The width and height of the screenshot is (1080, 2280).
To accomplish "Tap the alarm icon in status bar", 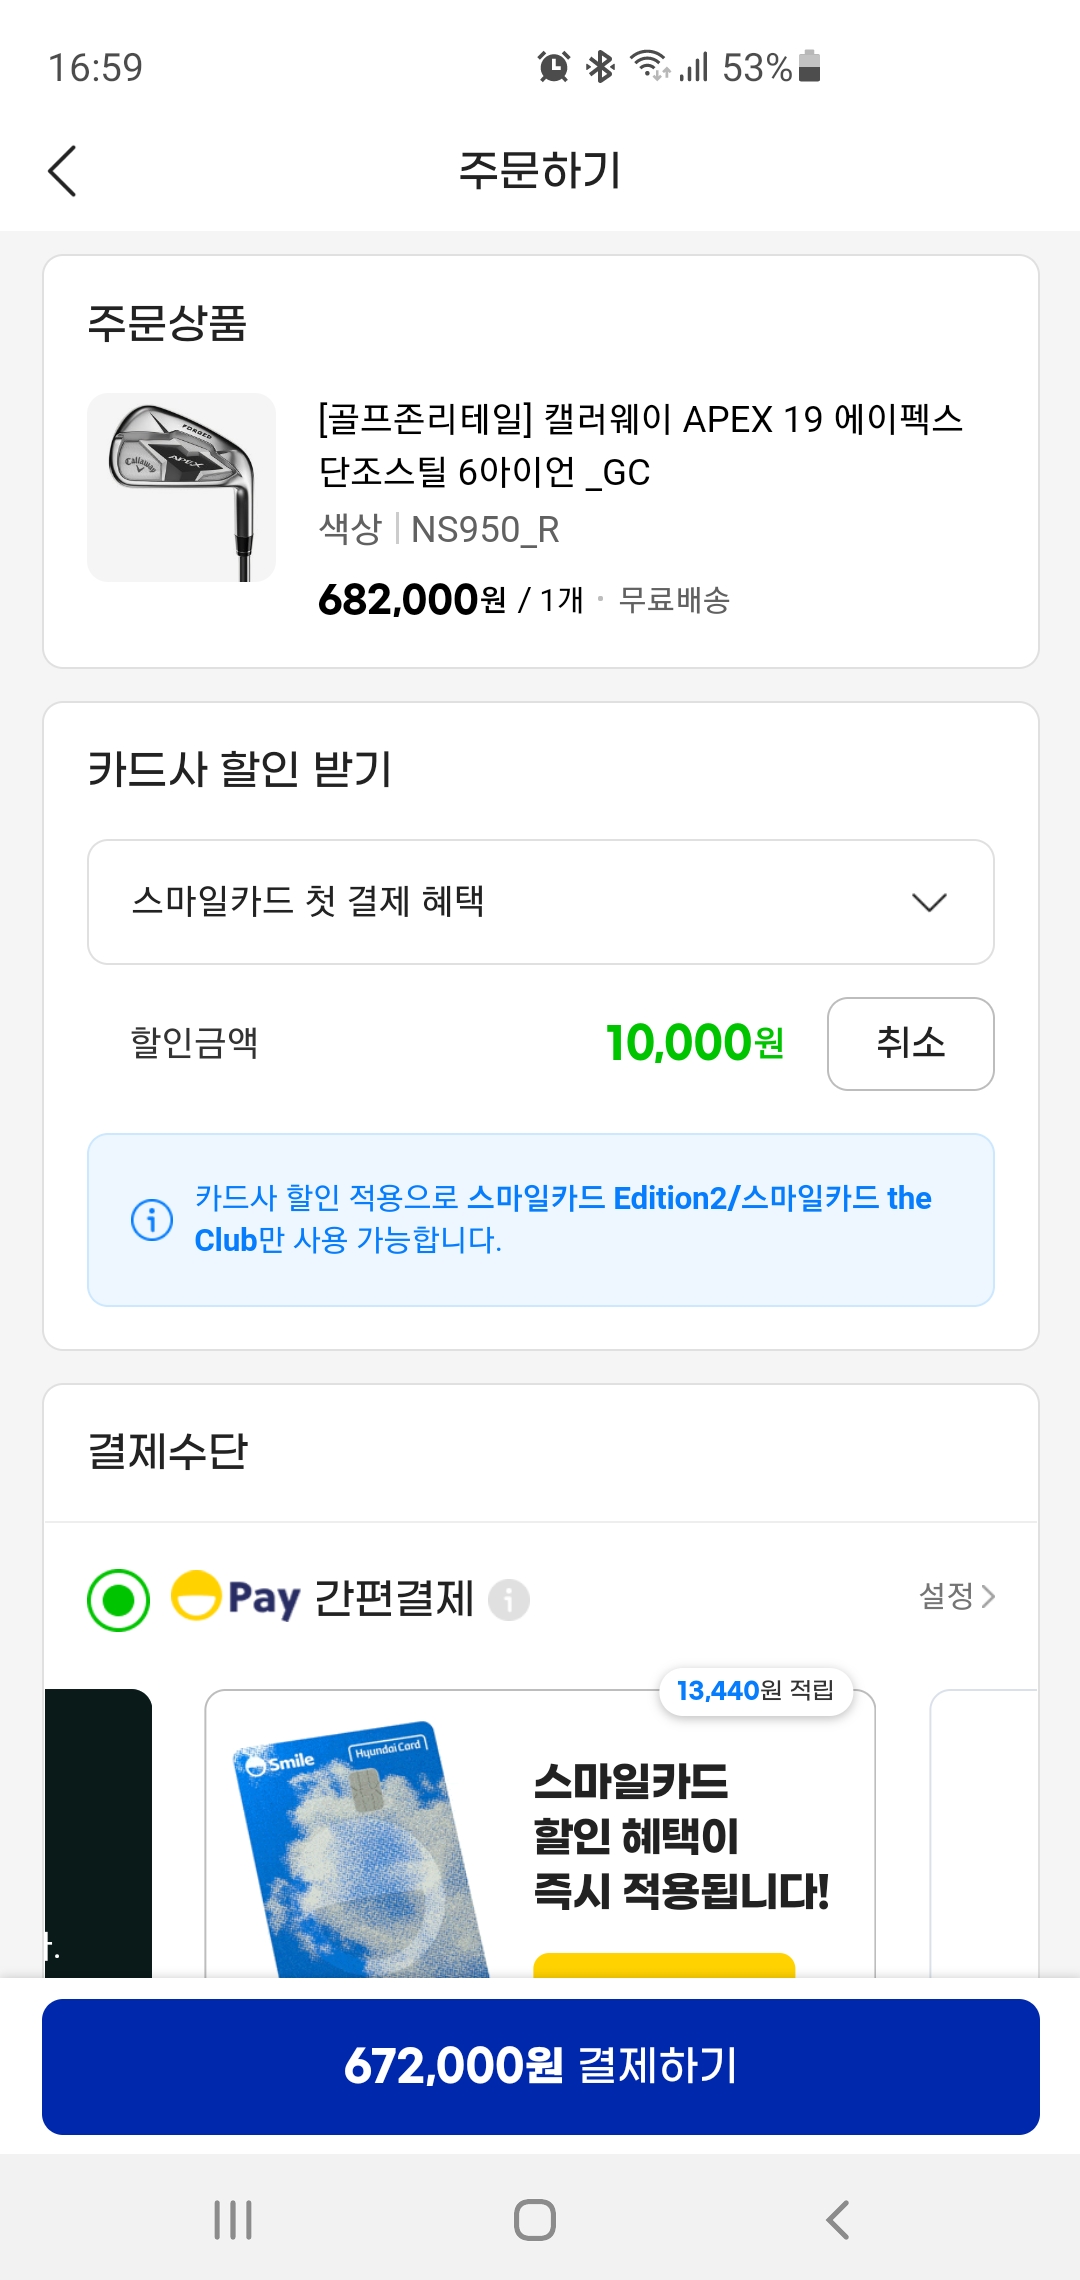I will (553, 67).
